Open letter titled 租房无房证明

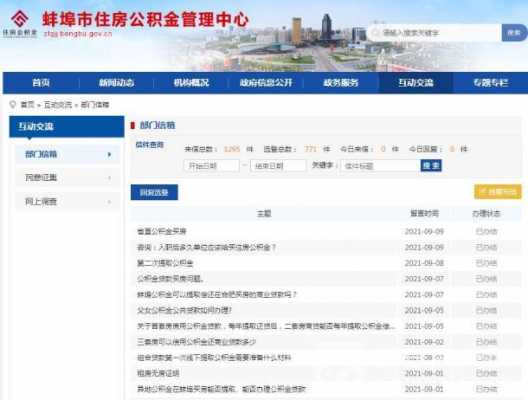[x=158, y=373]
